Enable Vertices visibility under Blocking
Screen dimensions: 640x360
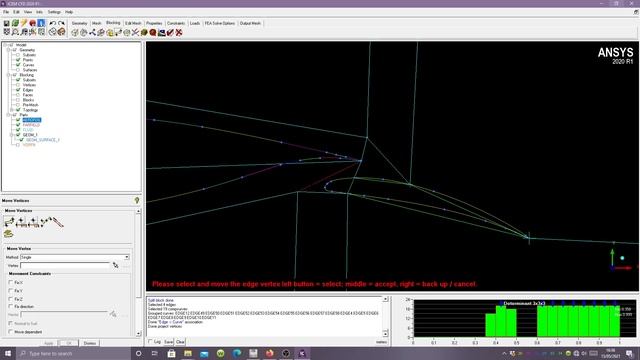(x=18, y=85)
